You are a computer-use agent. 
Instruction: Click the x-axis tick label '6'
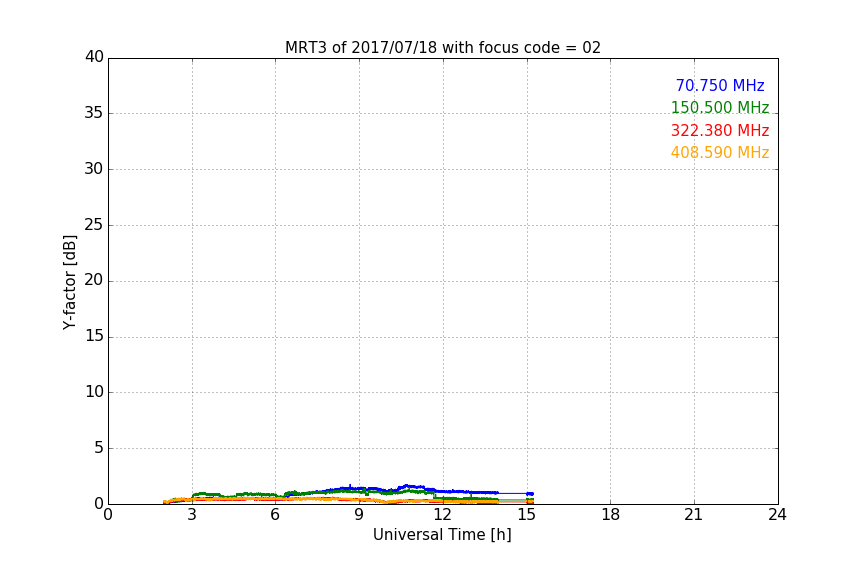click(x=276, y=515)
